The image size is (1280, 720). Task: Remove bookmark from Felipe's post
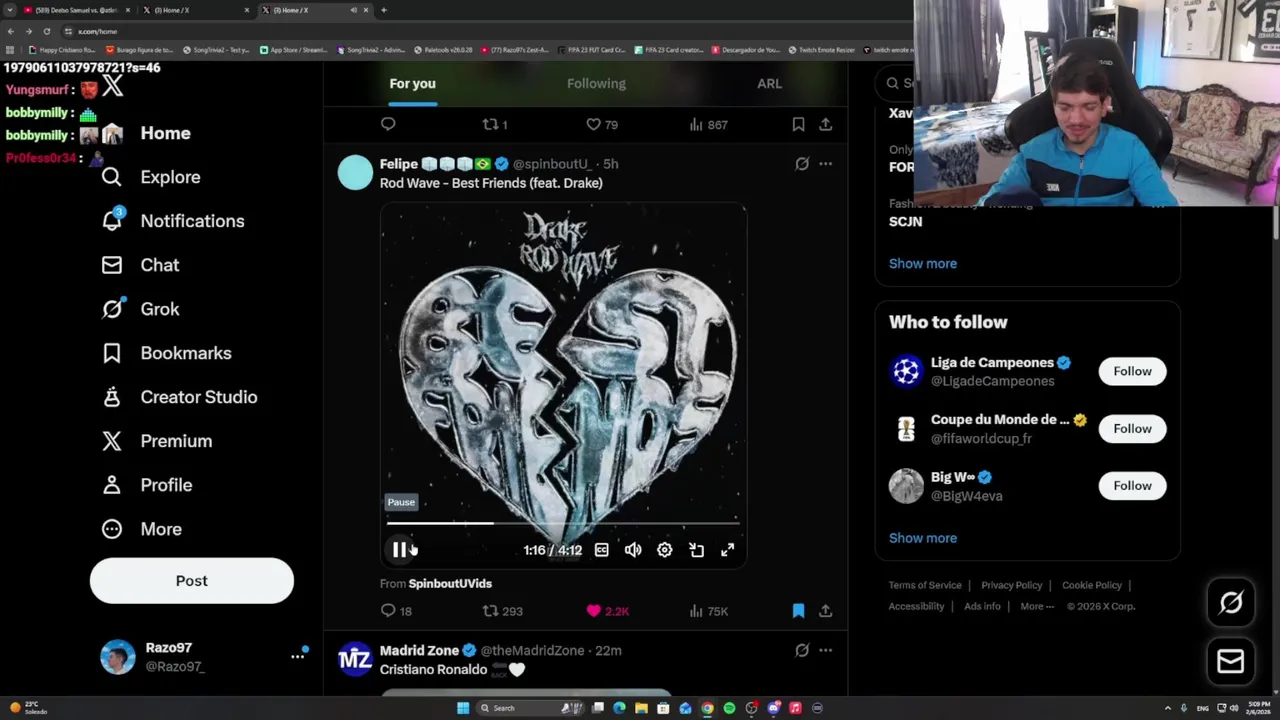pyautogui.click(x=798, y=611)
